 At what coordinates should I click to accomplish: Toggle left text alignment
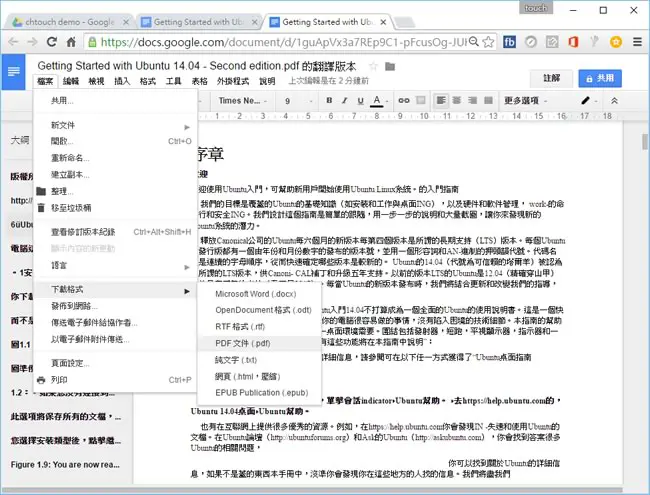point(441,100)
